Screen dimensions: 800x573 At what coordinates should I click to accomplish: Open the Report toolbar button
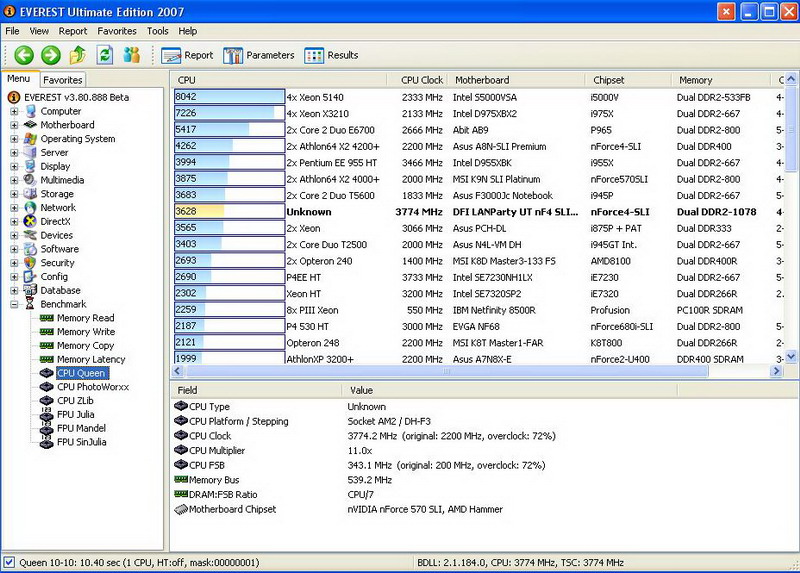pyautogui.click(x=187, y=55)
